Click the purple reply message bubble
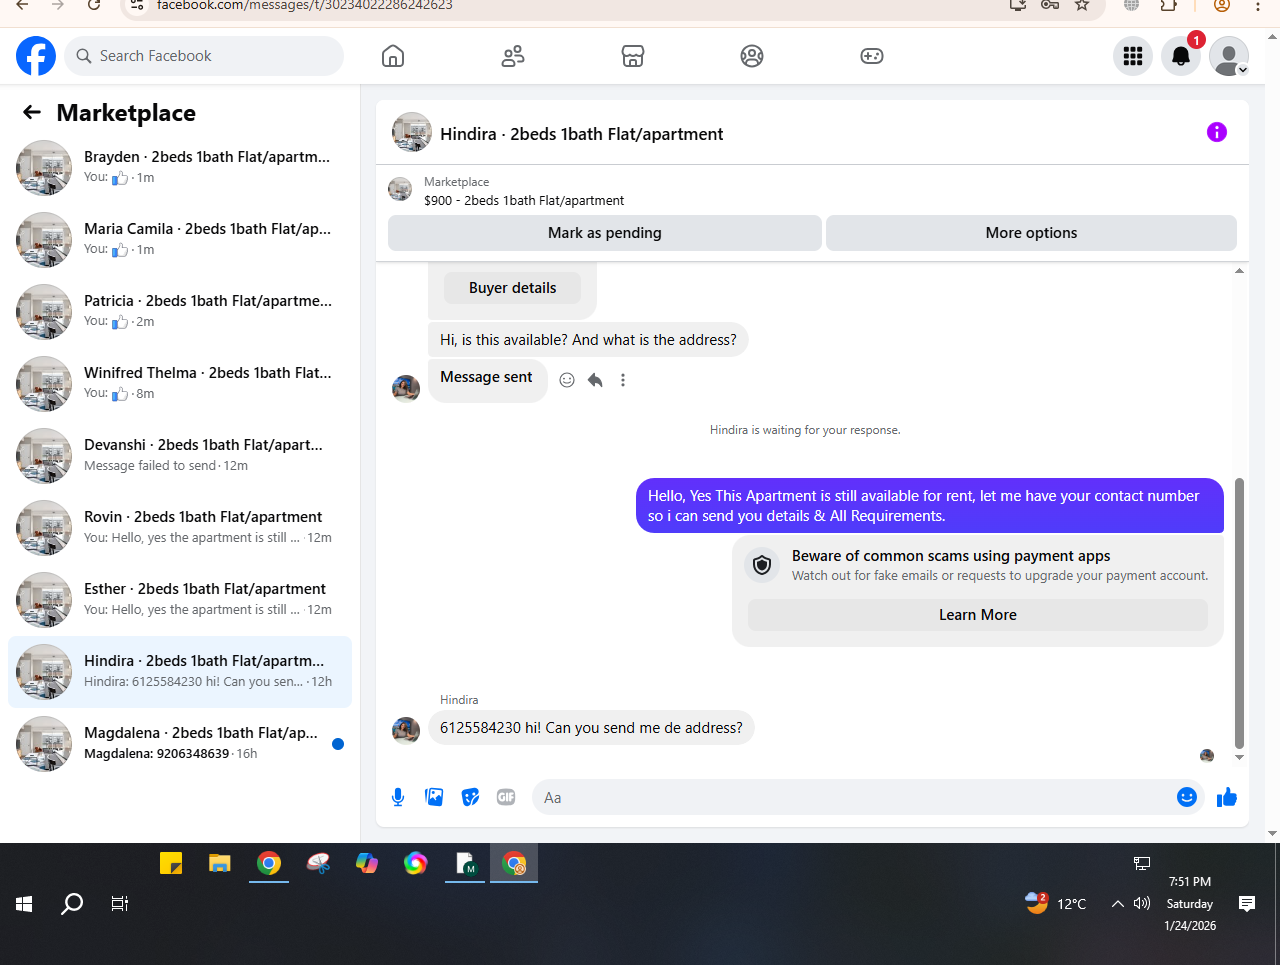 pyautogui.click(x=930, y=506)
